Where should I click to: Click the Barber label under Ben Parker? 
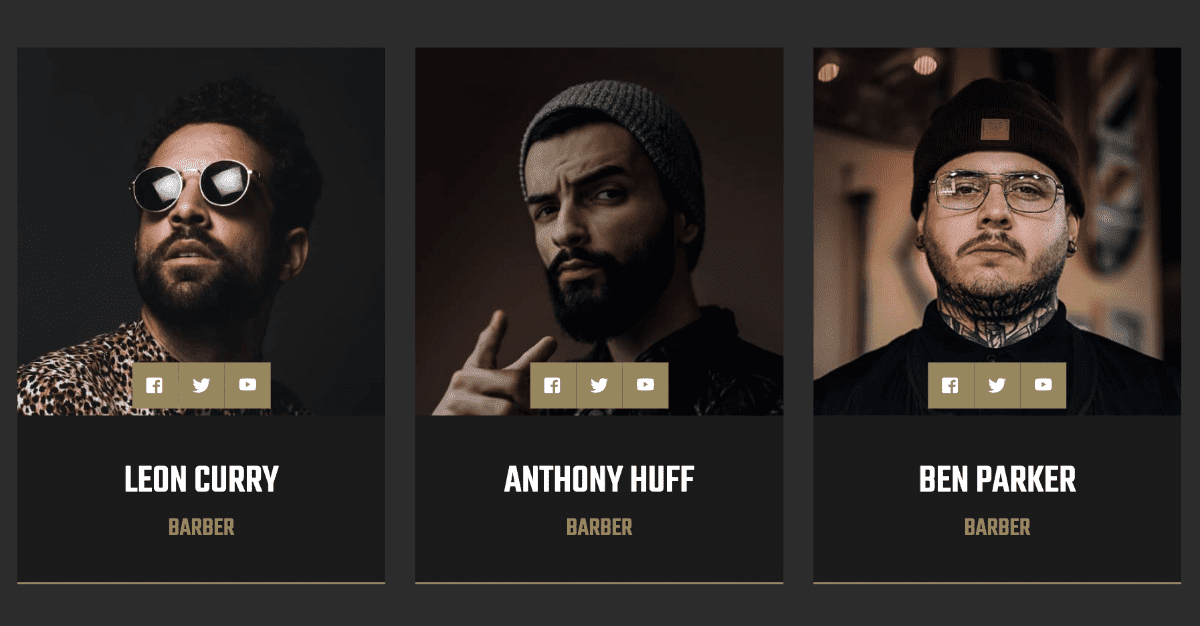click(x=997, y=527)
